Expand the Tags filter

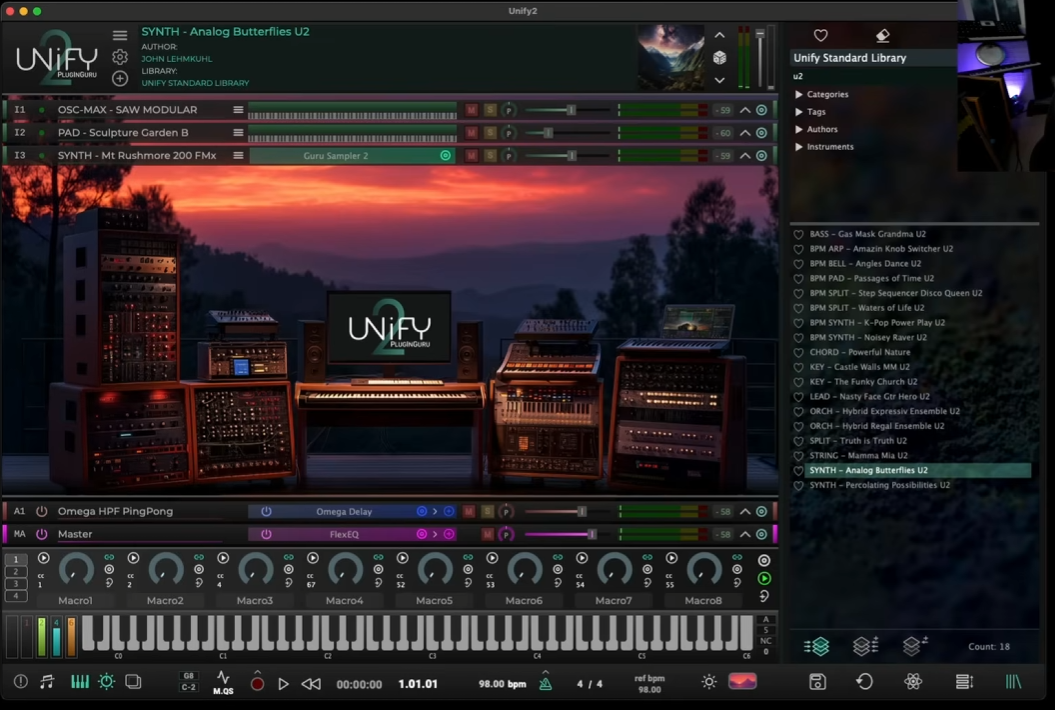pos(799,112)
